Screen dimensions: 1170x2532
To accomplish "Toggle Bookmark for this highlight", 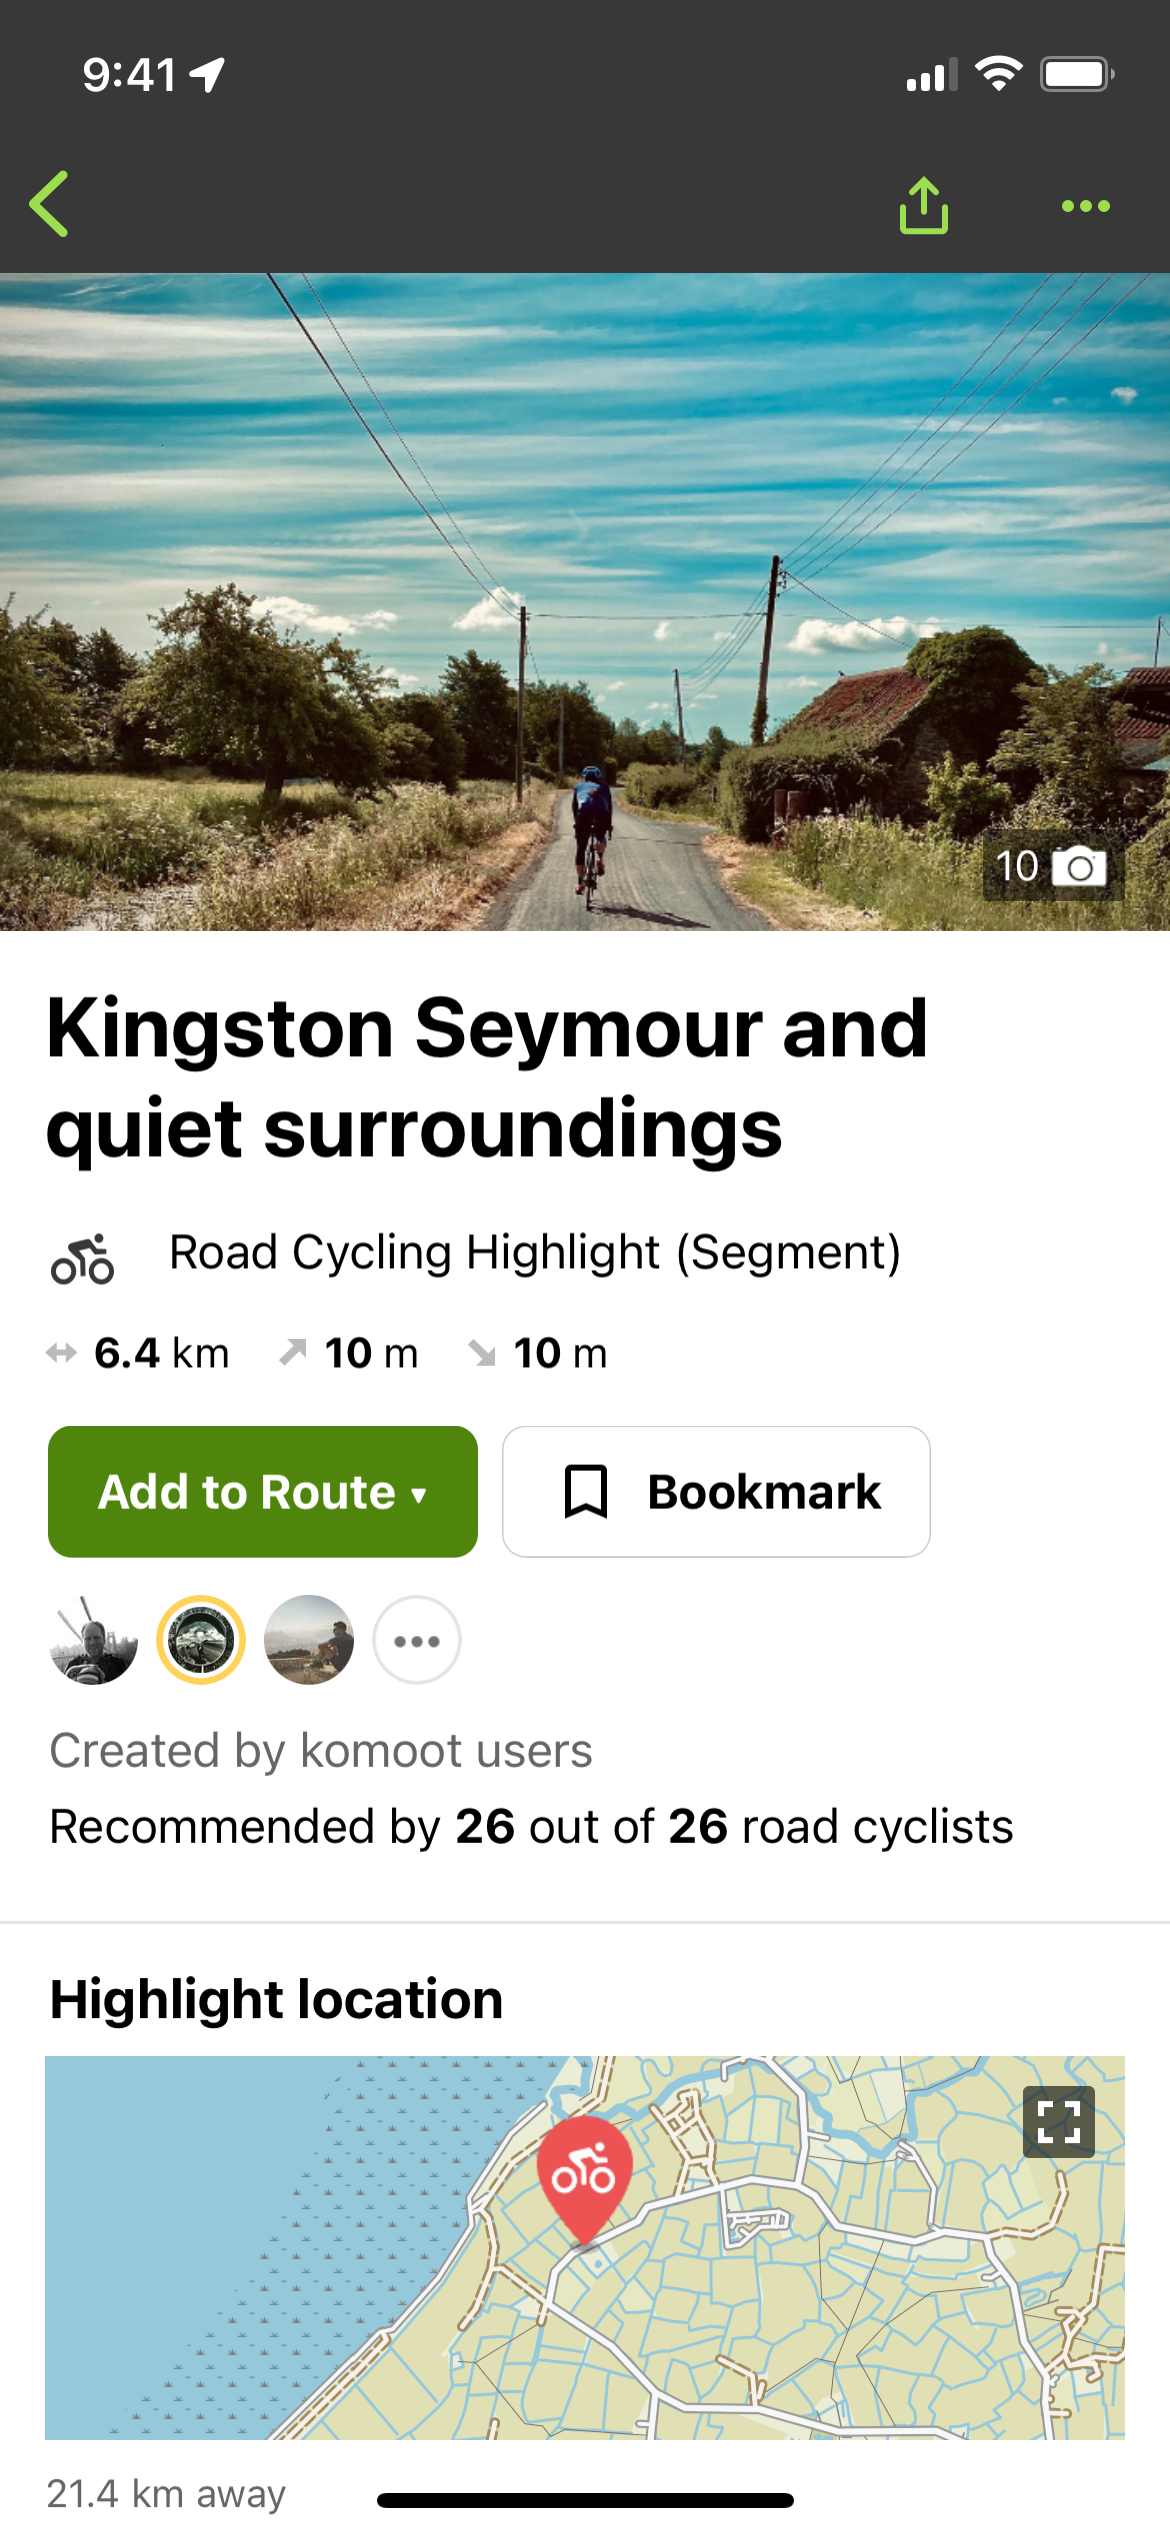I will [x=716, y=1490].
